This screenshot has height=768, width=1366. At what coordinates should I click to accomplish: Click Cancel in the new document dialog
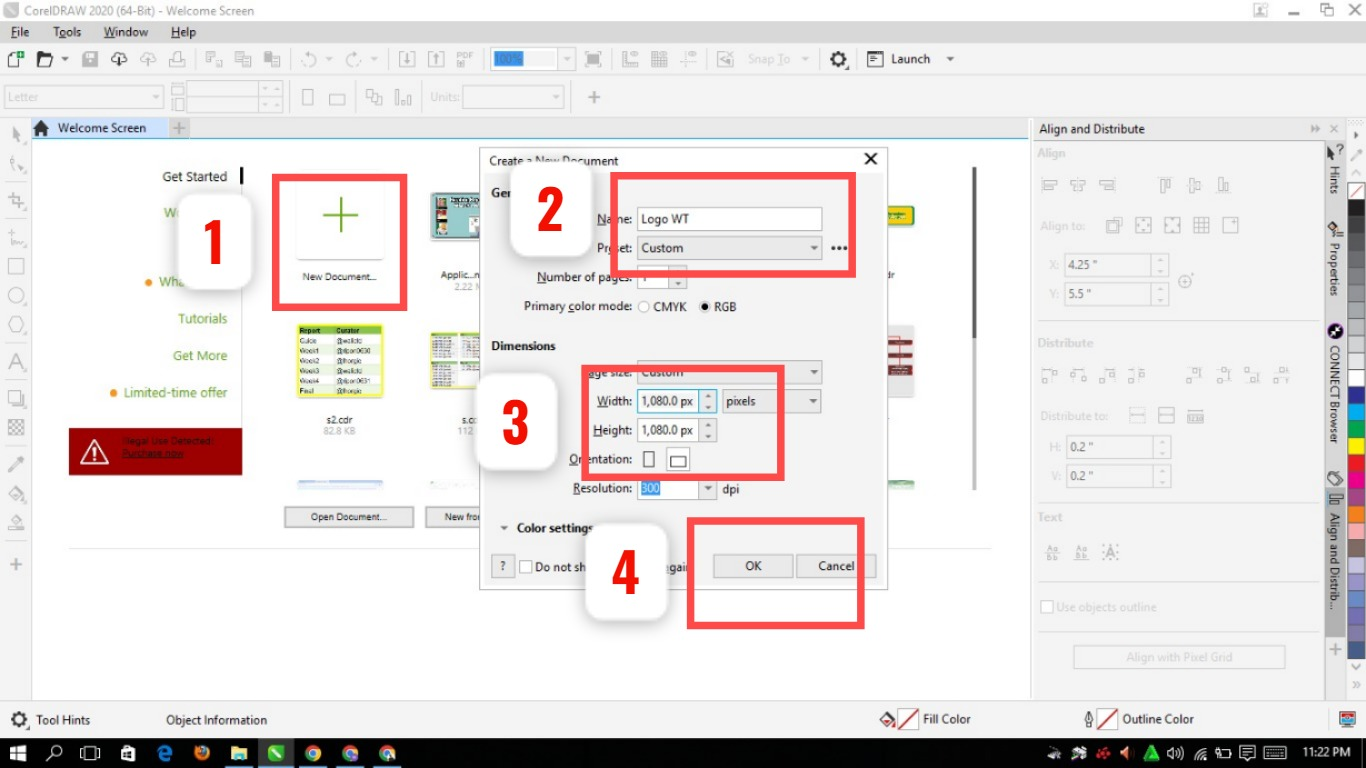click(x=836, y=566)
